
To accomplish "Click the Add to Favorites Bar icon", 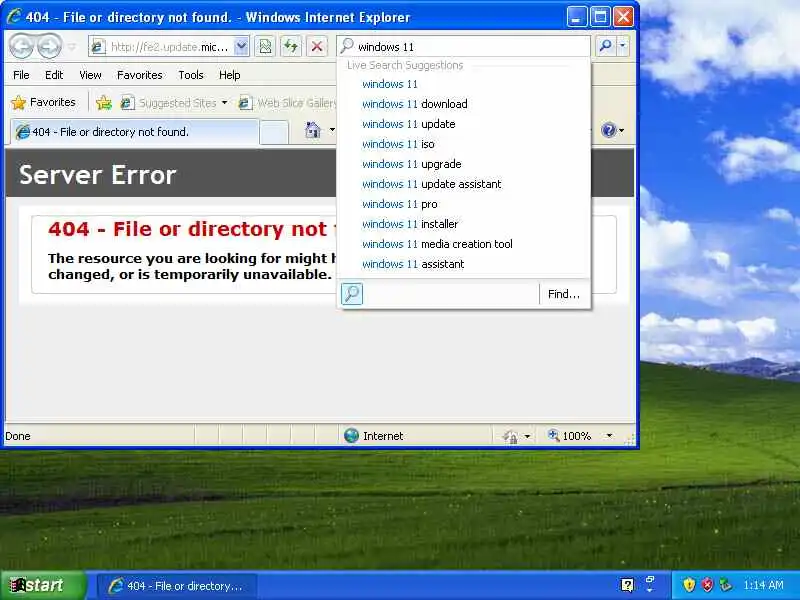I will (104, 103).
